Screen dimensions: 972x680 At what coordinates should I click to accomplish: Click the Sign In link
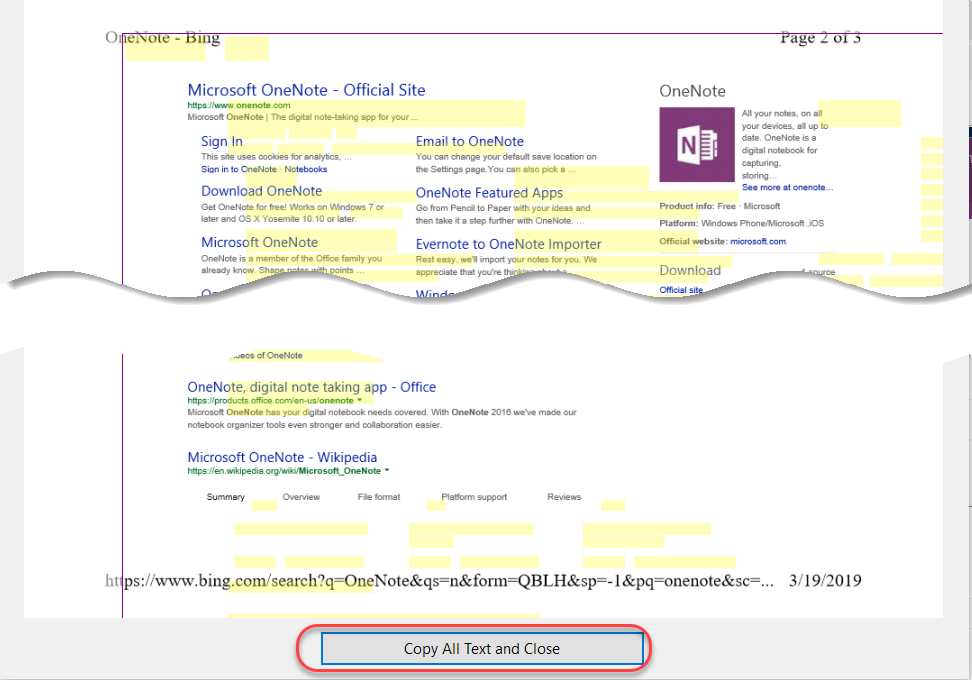(221, 141)
